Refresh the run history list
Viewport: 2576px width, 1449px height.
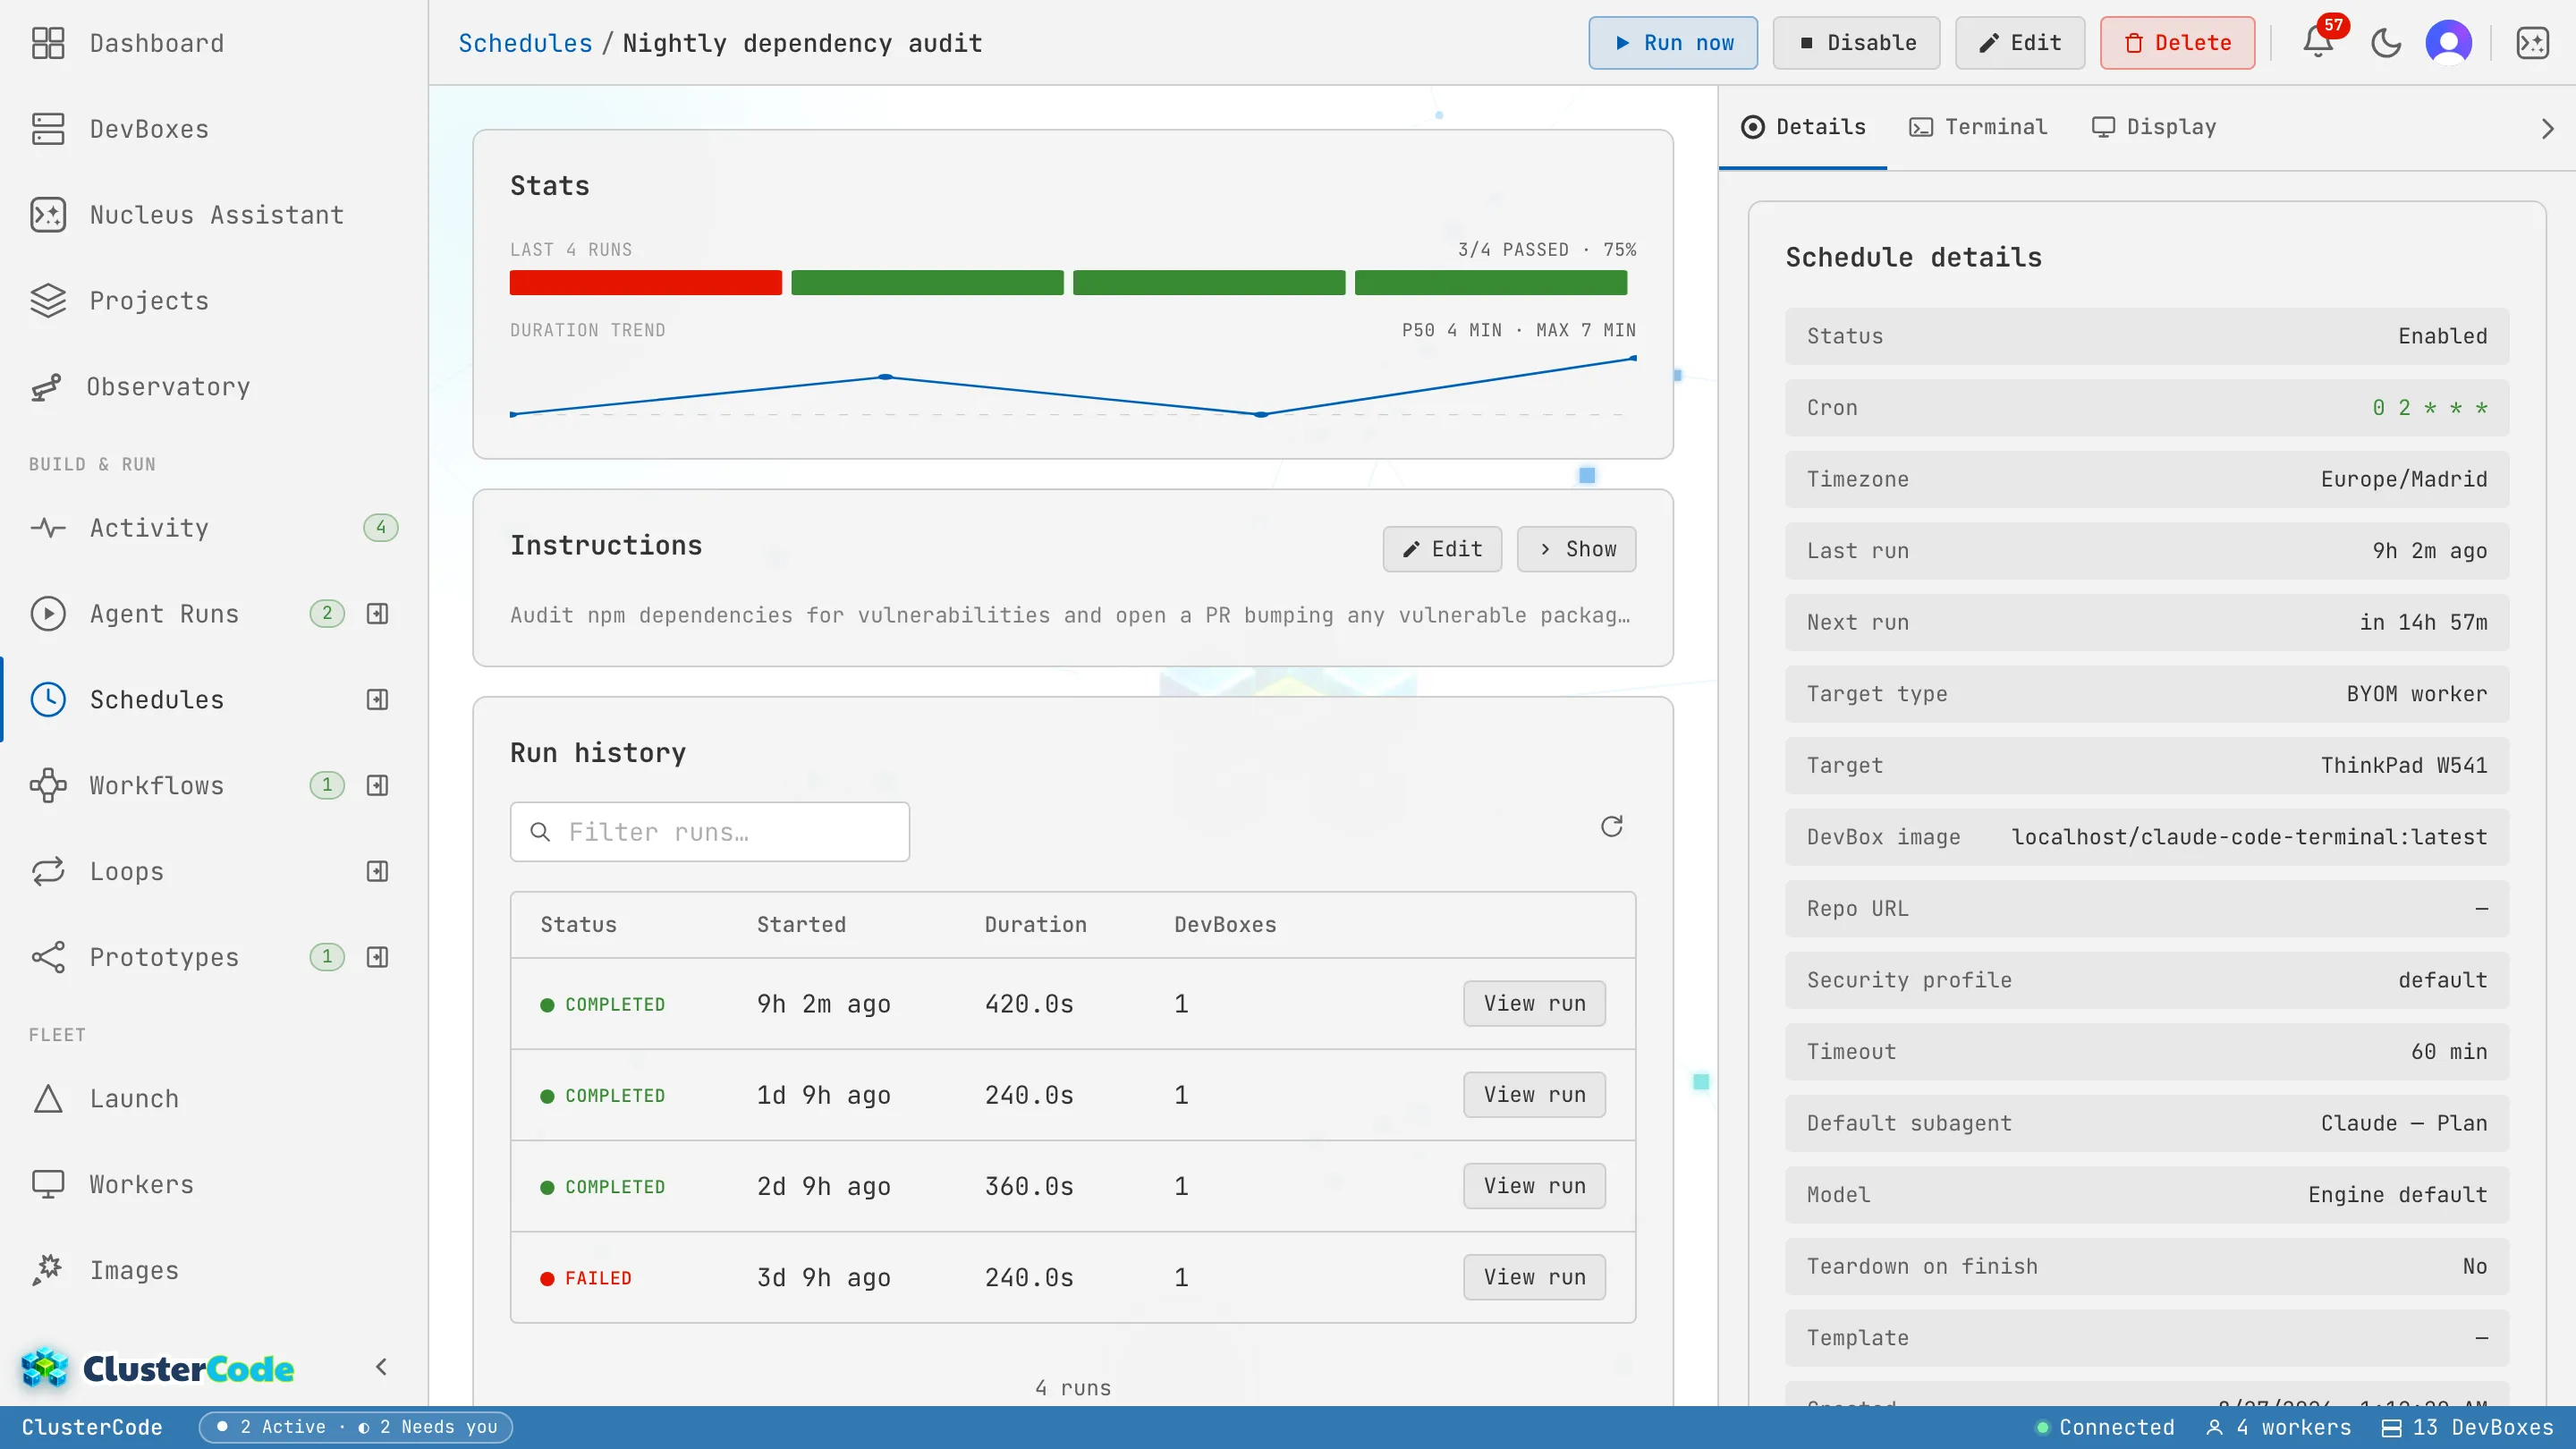tap(1611, 826)
